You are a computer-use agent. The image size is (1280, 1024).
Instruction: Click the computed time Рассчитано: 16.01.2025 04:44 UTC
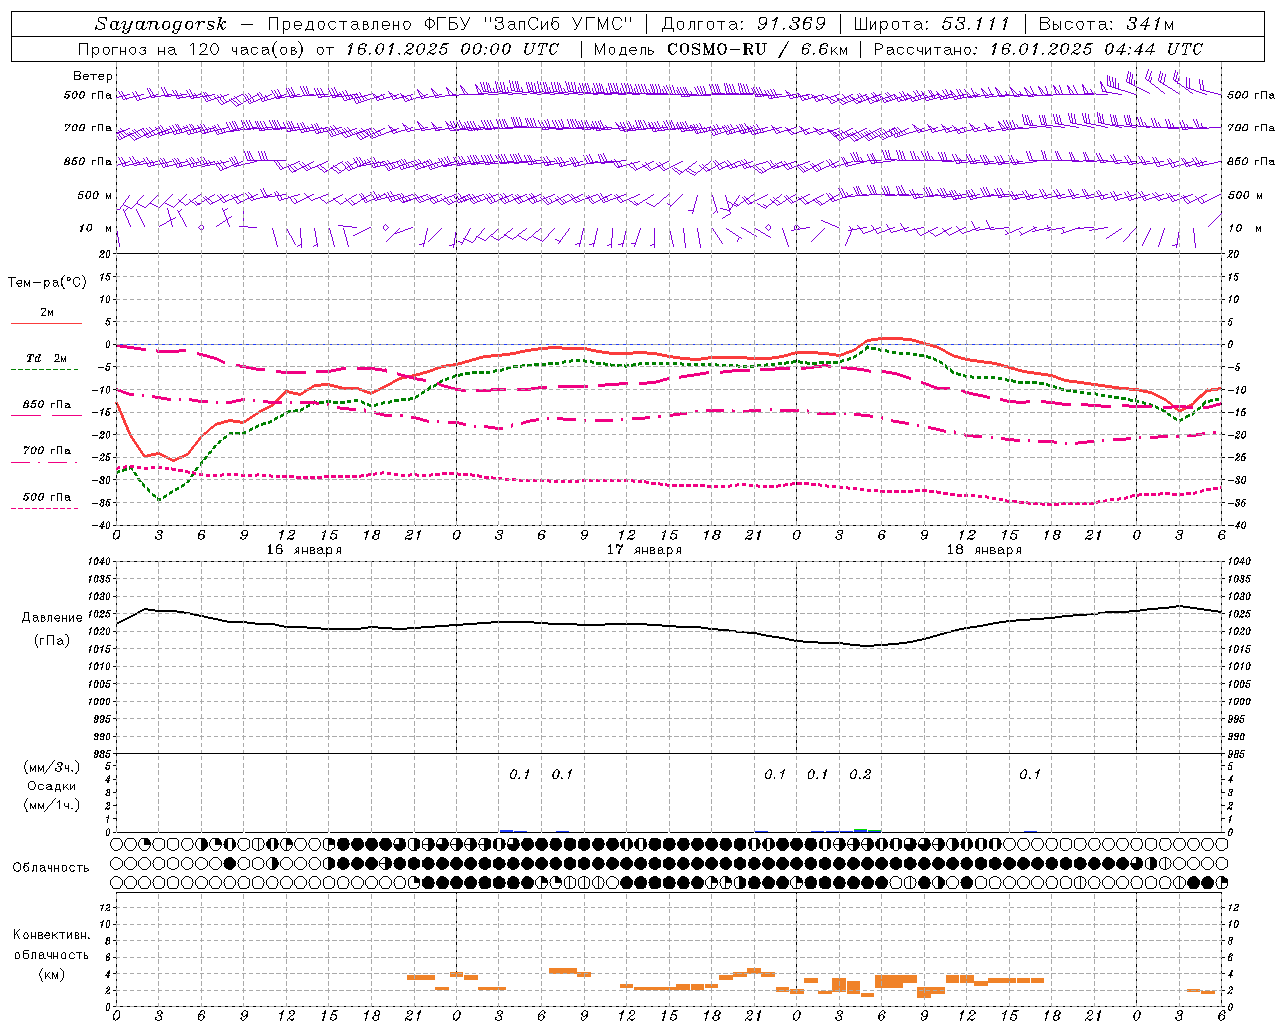click(1038, 48)
